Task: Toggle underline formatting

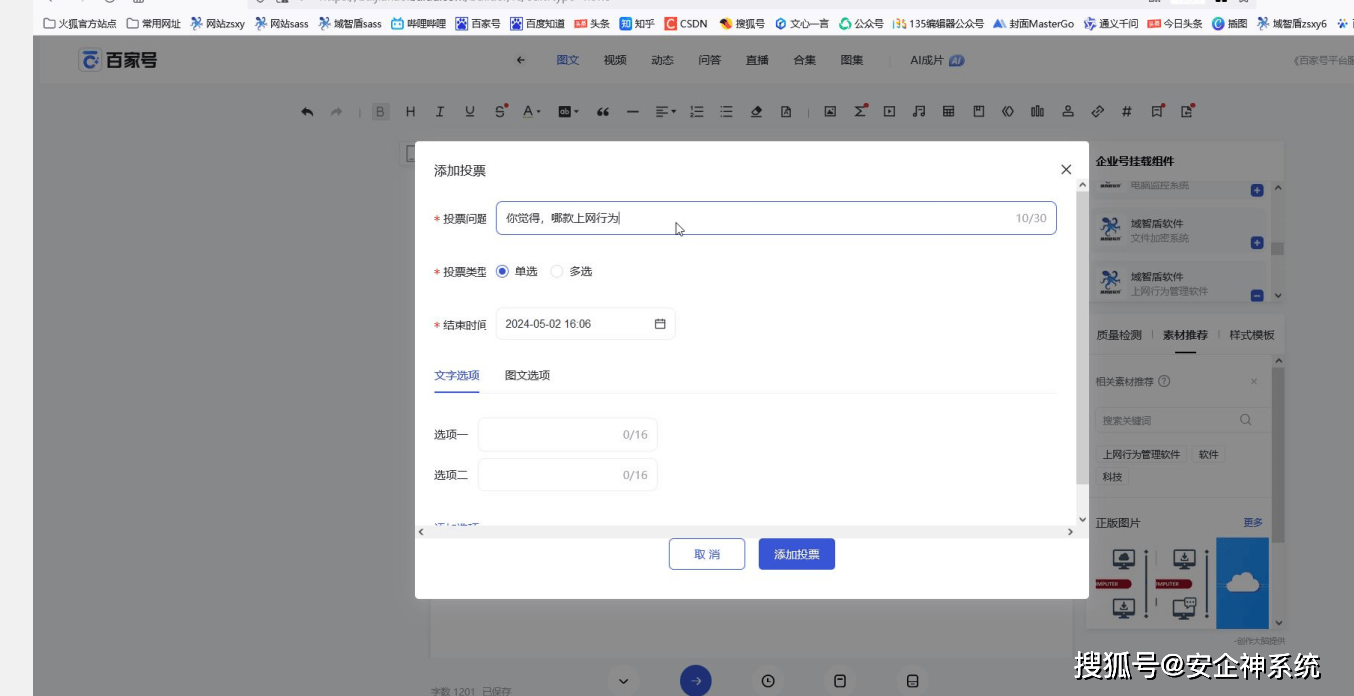Action: pyautogui.click(x=470, y=112)
